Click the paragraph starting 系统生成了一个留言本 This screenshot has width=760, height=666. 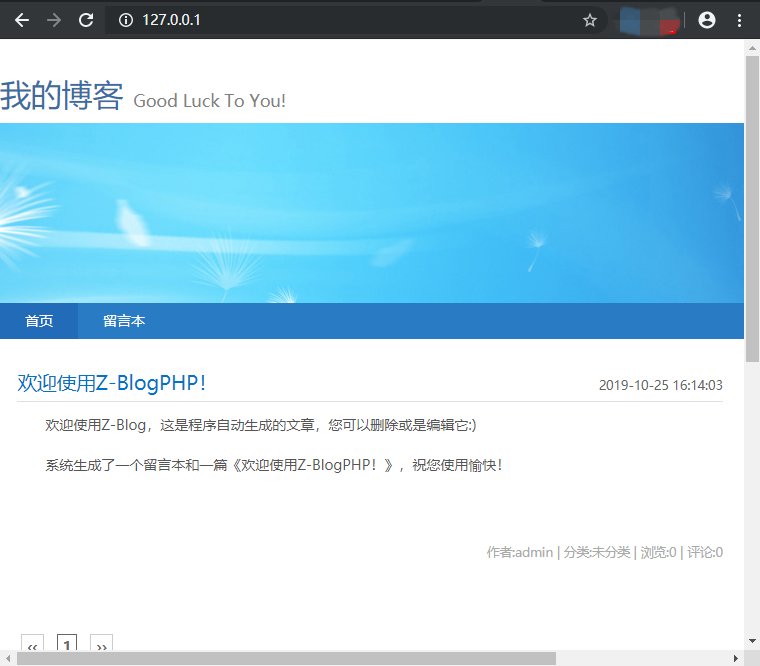click(274, 465)
